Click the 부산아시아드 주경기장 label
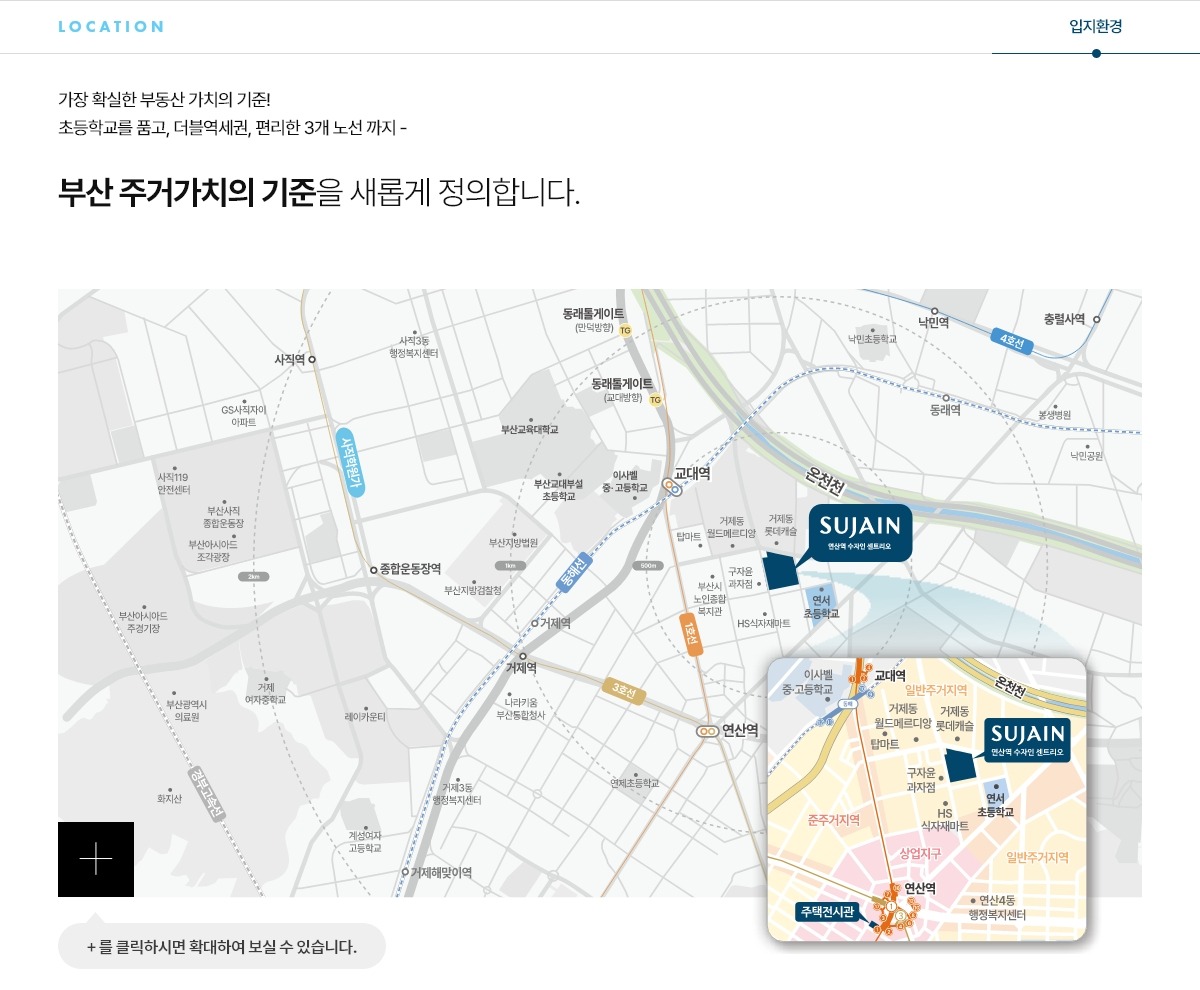1200x990 pixels. [x=143, y=622]
